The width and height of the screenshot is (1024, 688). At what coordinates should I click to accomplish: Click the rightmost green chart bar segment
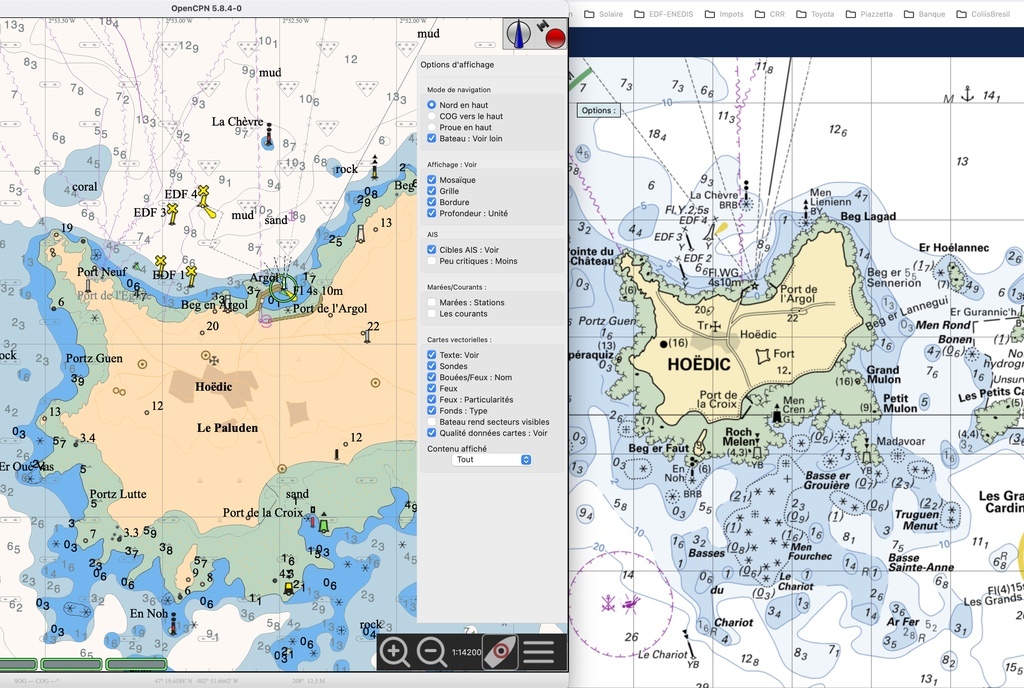click(136, 665)
